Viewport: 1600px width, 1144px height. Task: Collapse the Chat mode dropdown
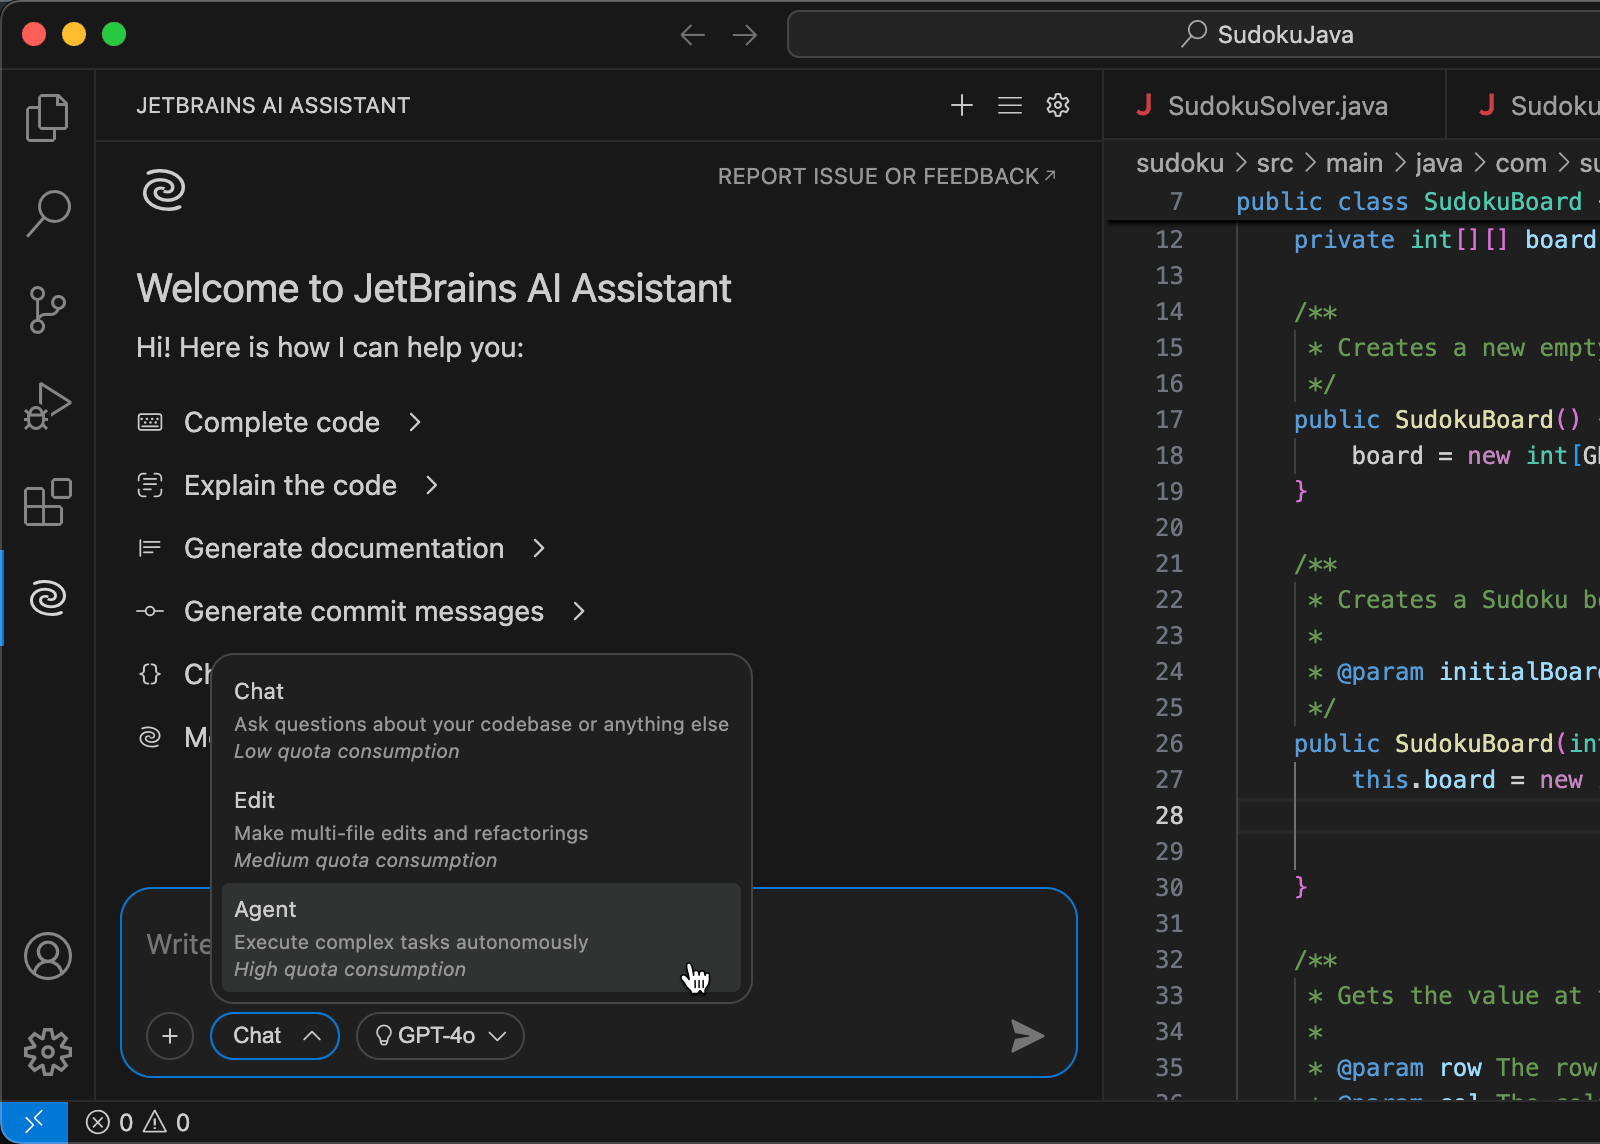[275, 1036]
